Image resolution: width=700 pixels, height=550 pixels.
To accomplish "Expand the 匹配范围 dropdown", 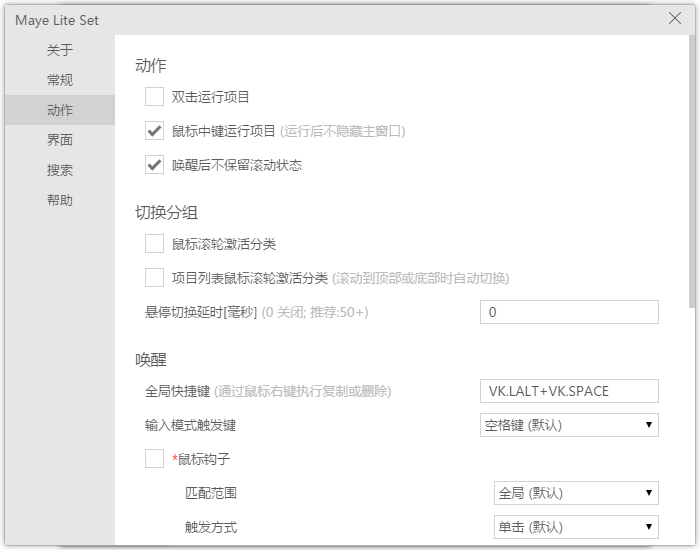I will click(576, 493).
